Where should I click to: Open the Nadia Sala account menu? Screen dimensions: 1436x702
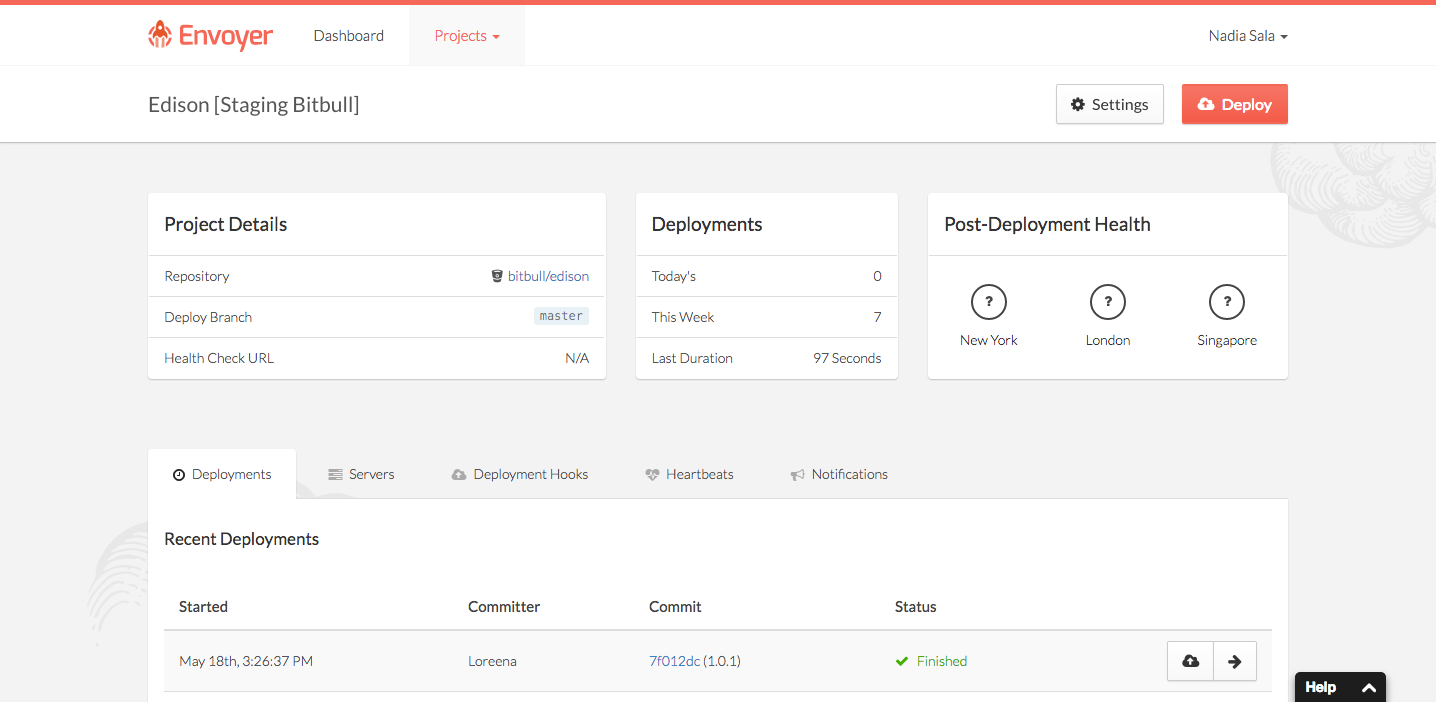(1248, 36)
